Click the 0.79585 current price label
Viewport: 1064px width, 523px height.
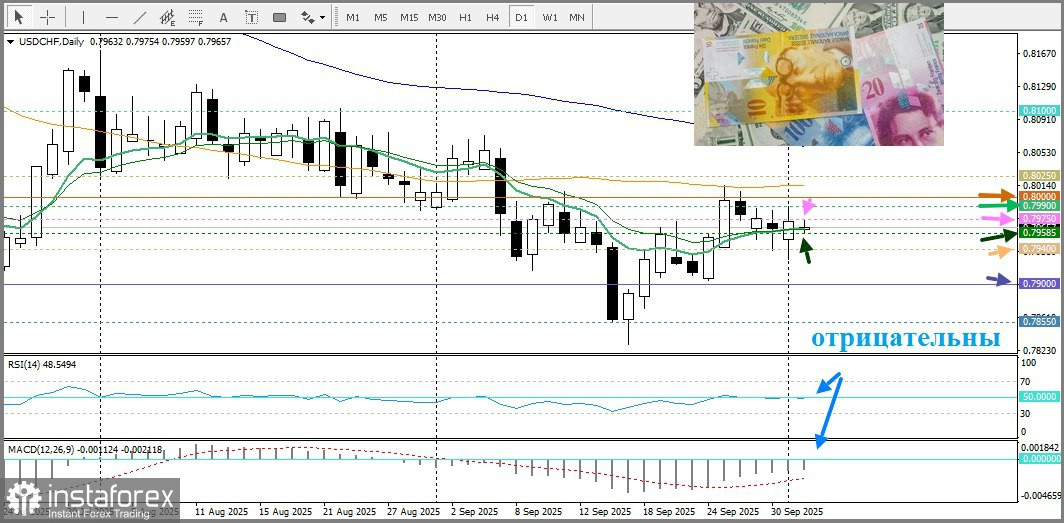coord(1039,233)
